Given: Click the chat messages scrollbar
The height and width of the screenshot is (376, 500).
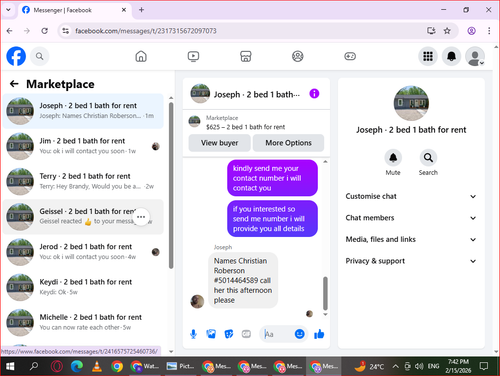Looking at the screenshot, I should pos(325,293).
